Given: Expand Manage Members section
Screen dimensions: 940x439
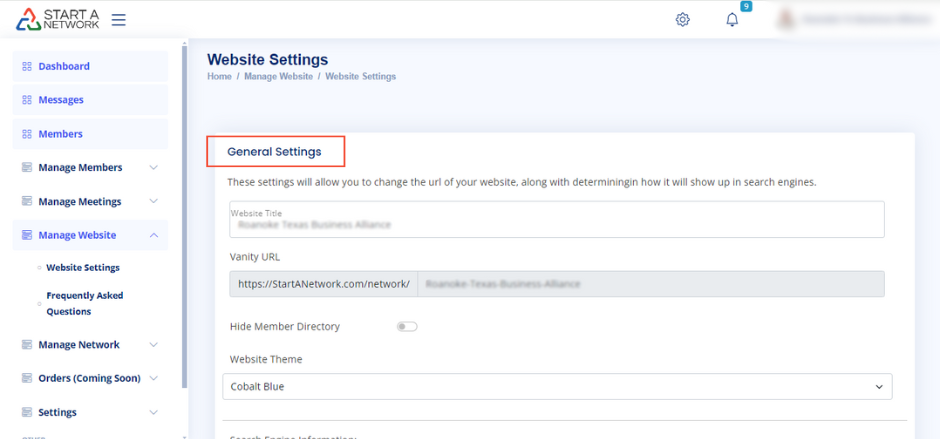Looking at the screenshot, I should tap(153, 168).
